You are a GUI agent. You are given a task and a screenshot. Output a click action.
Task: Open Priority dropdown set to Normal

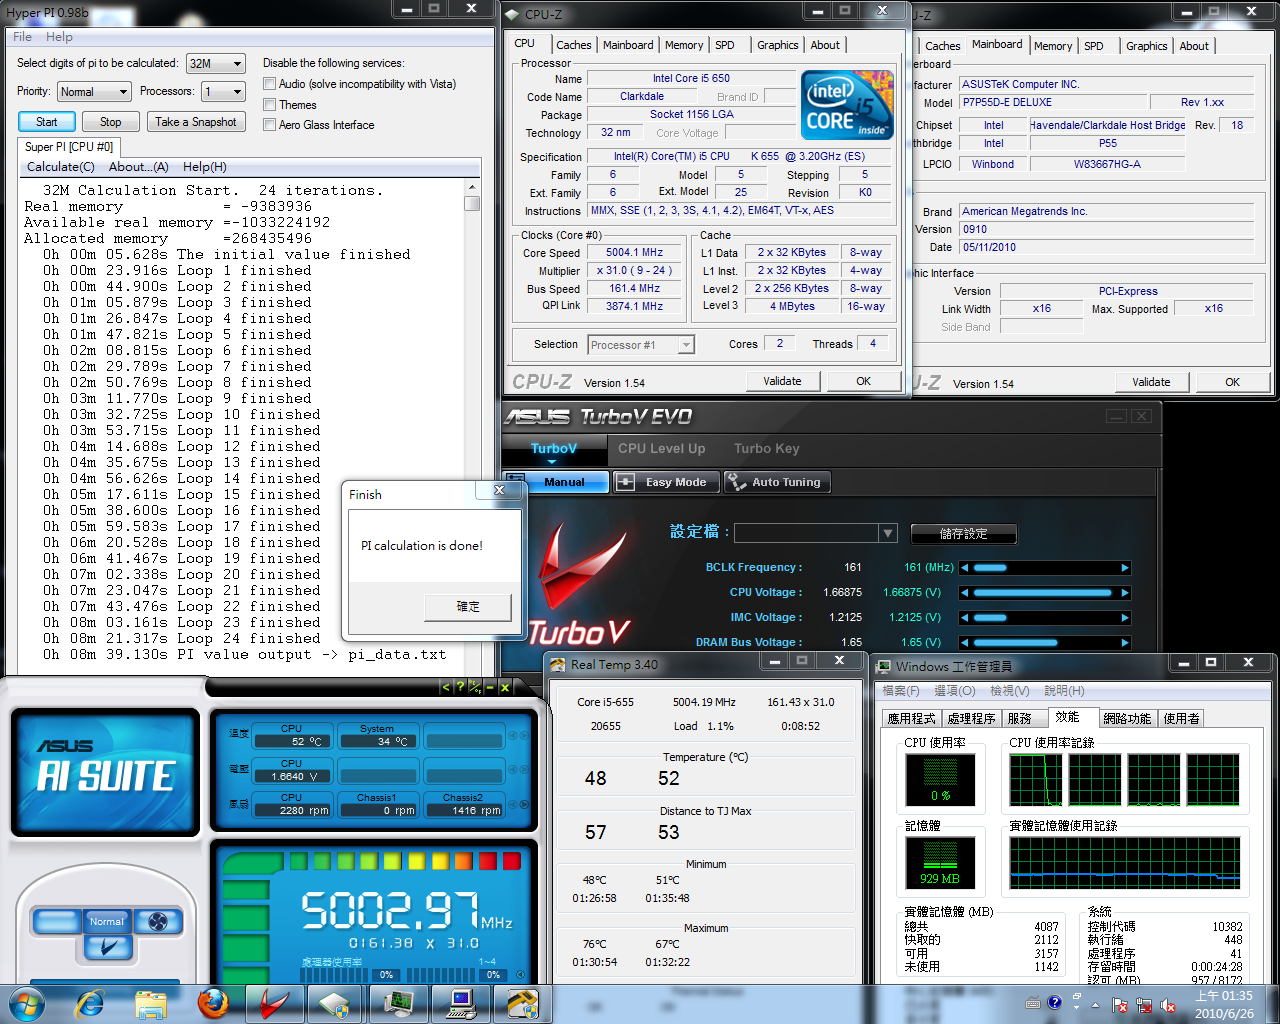94,91
